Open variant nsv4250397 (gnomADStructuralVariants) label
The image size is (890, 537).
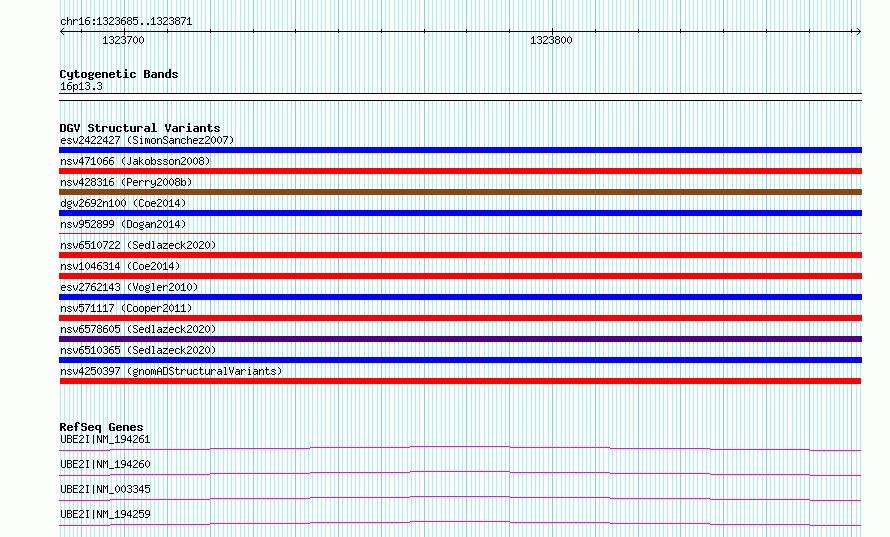pos(171,371)
